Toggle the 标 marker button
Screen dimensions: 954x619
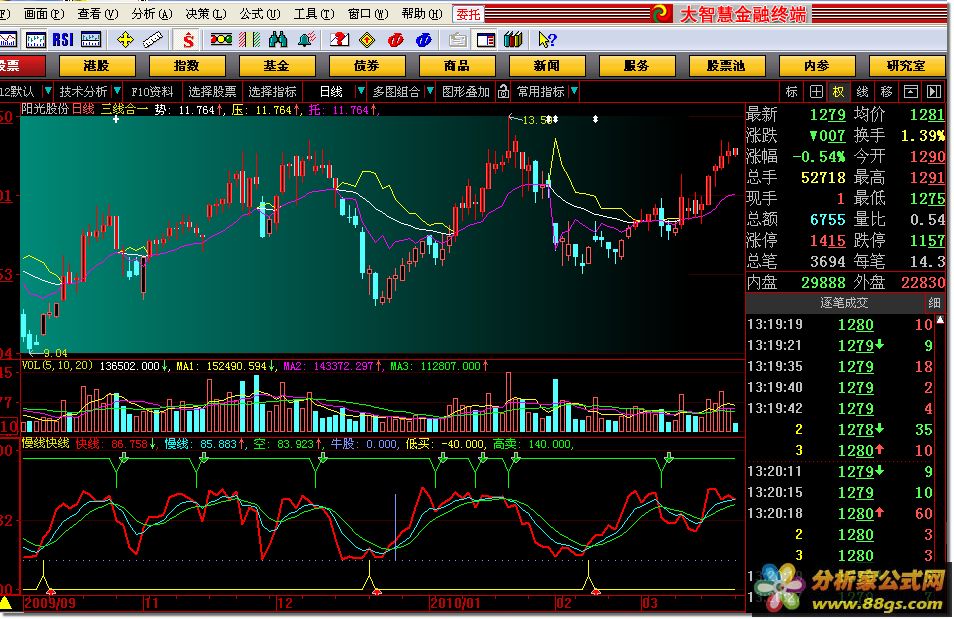click(792, 91)
